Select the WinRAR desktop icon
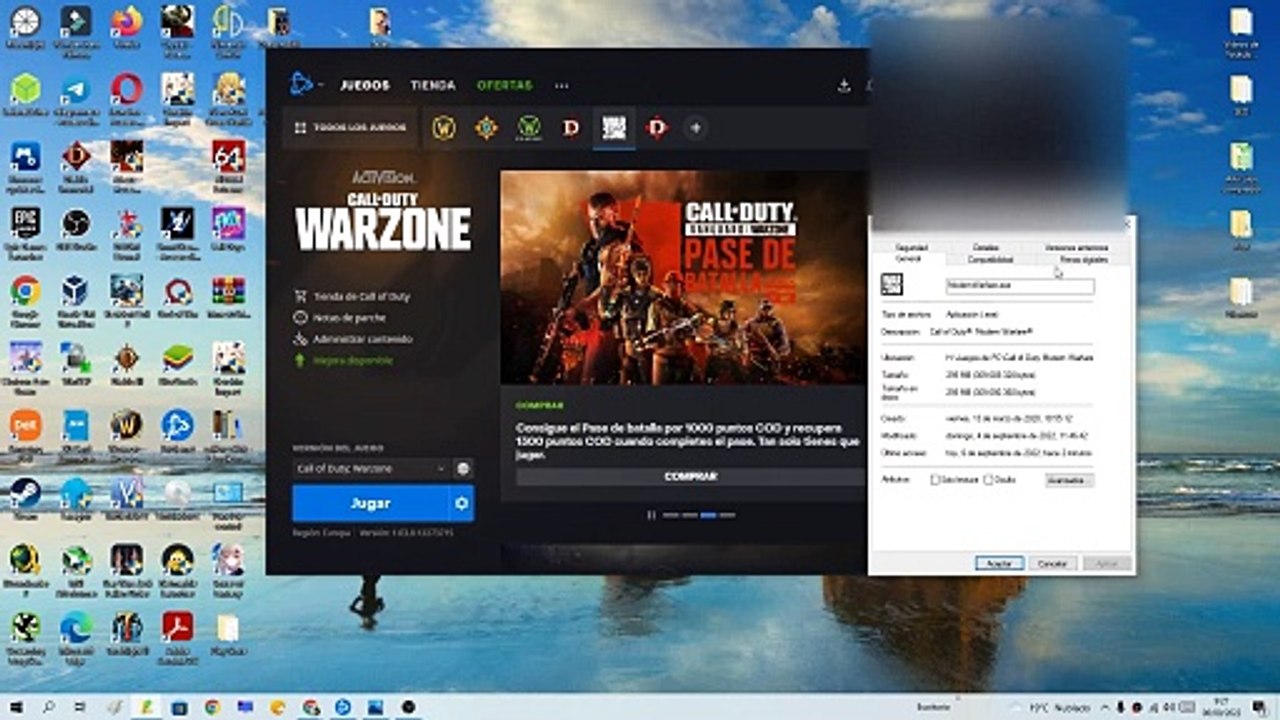 pos(228,296)
